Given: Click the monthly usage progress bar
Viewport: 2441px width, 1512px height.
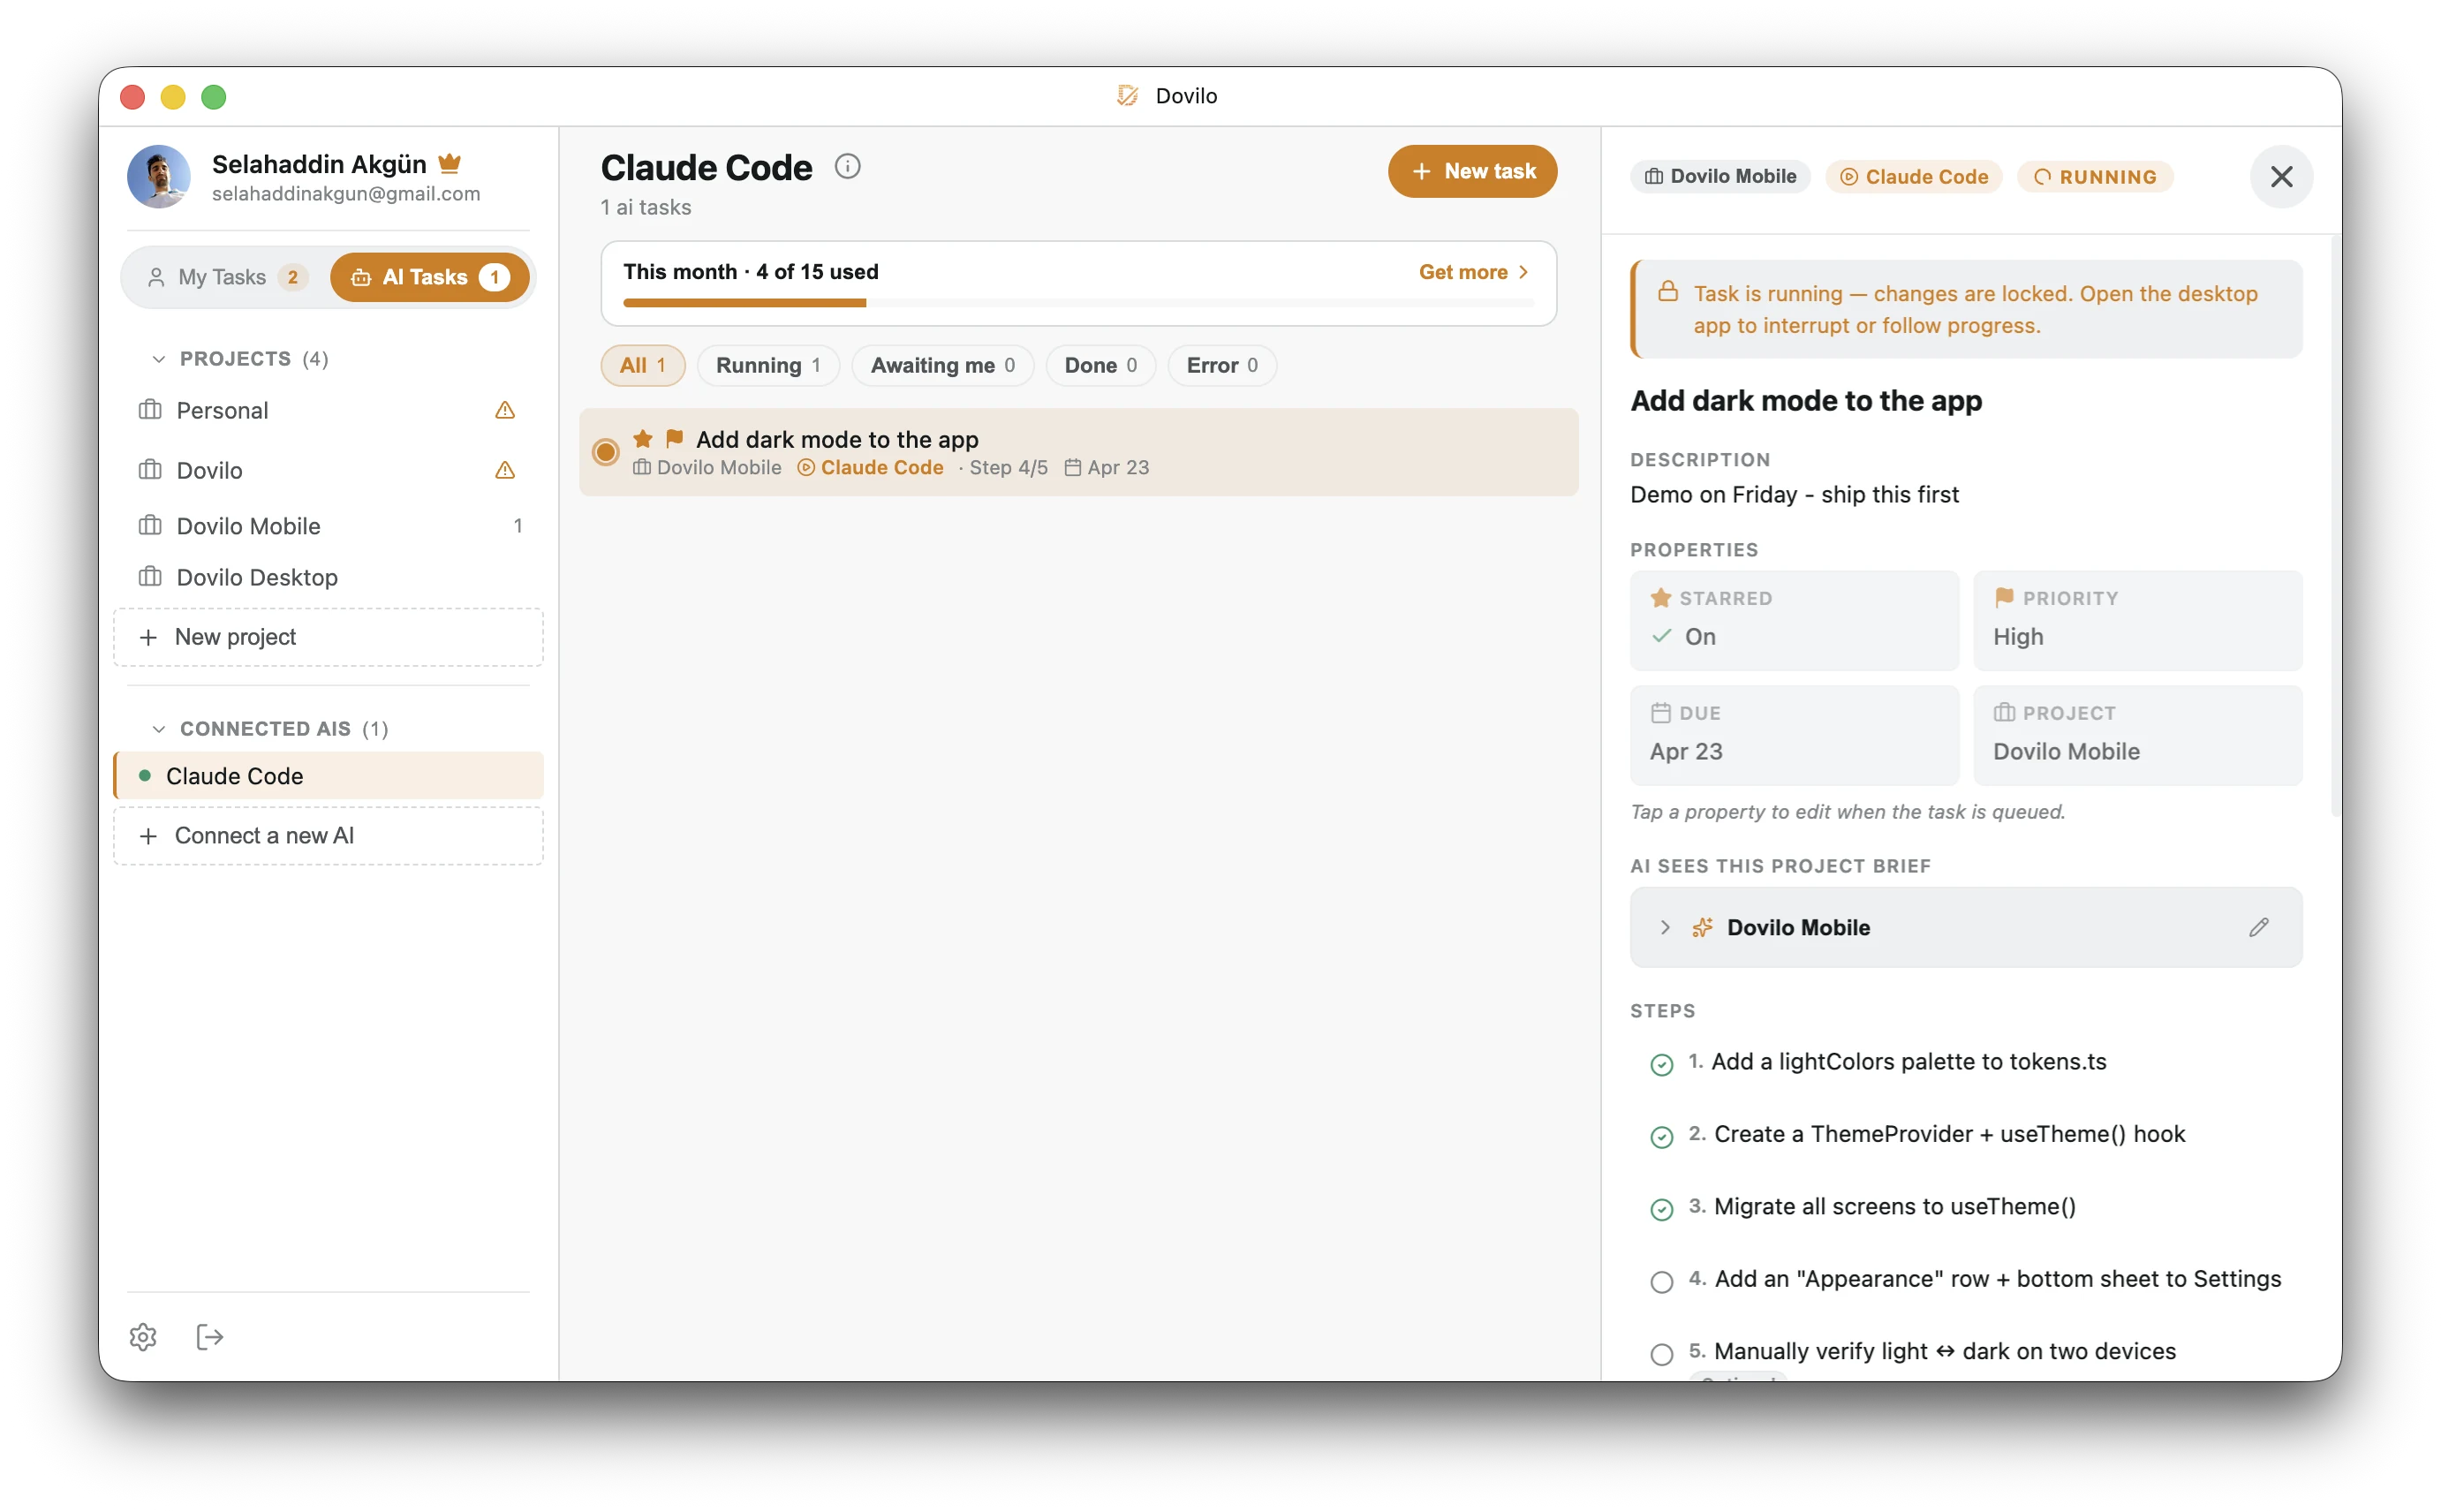Looking at the screenshot, I should tap(1078, 302).
